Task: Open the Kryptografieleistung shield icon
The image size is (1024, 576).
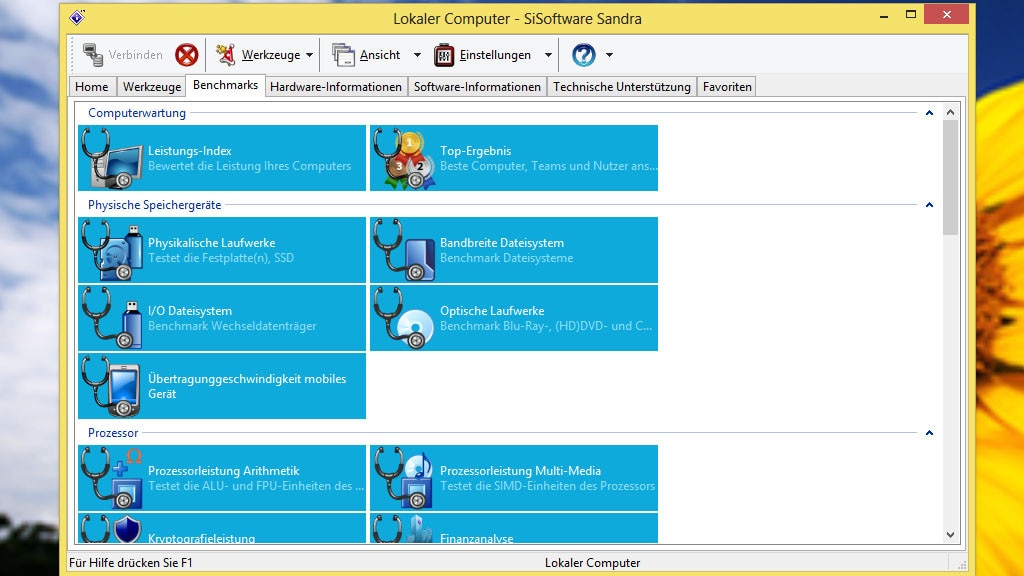Action: click(112, 528)
